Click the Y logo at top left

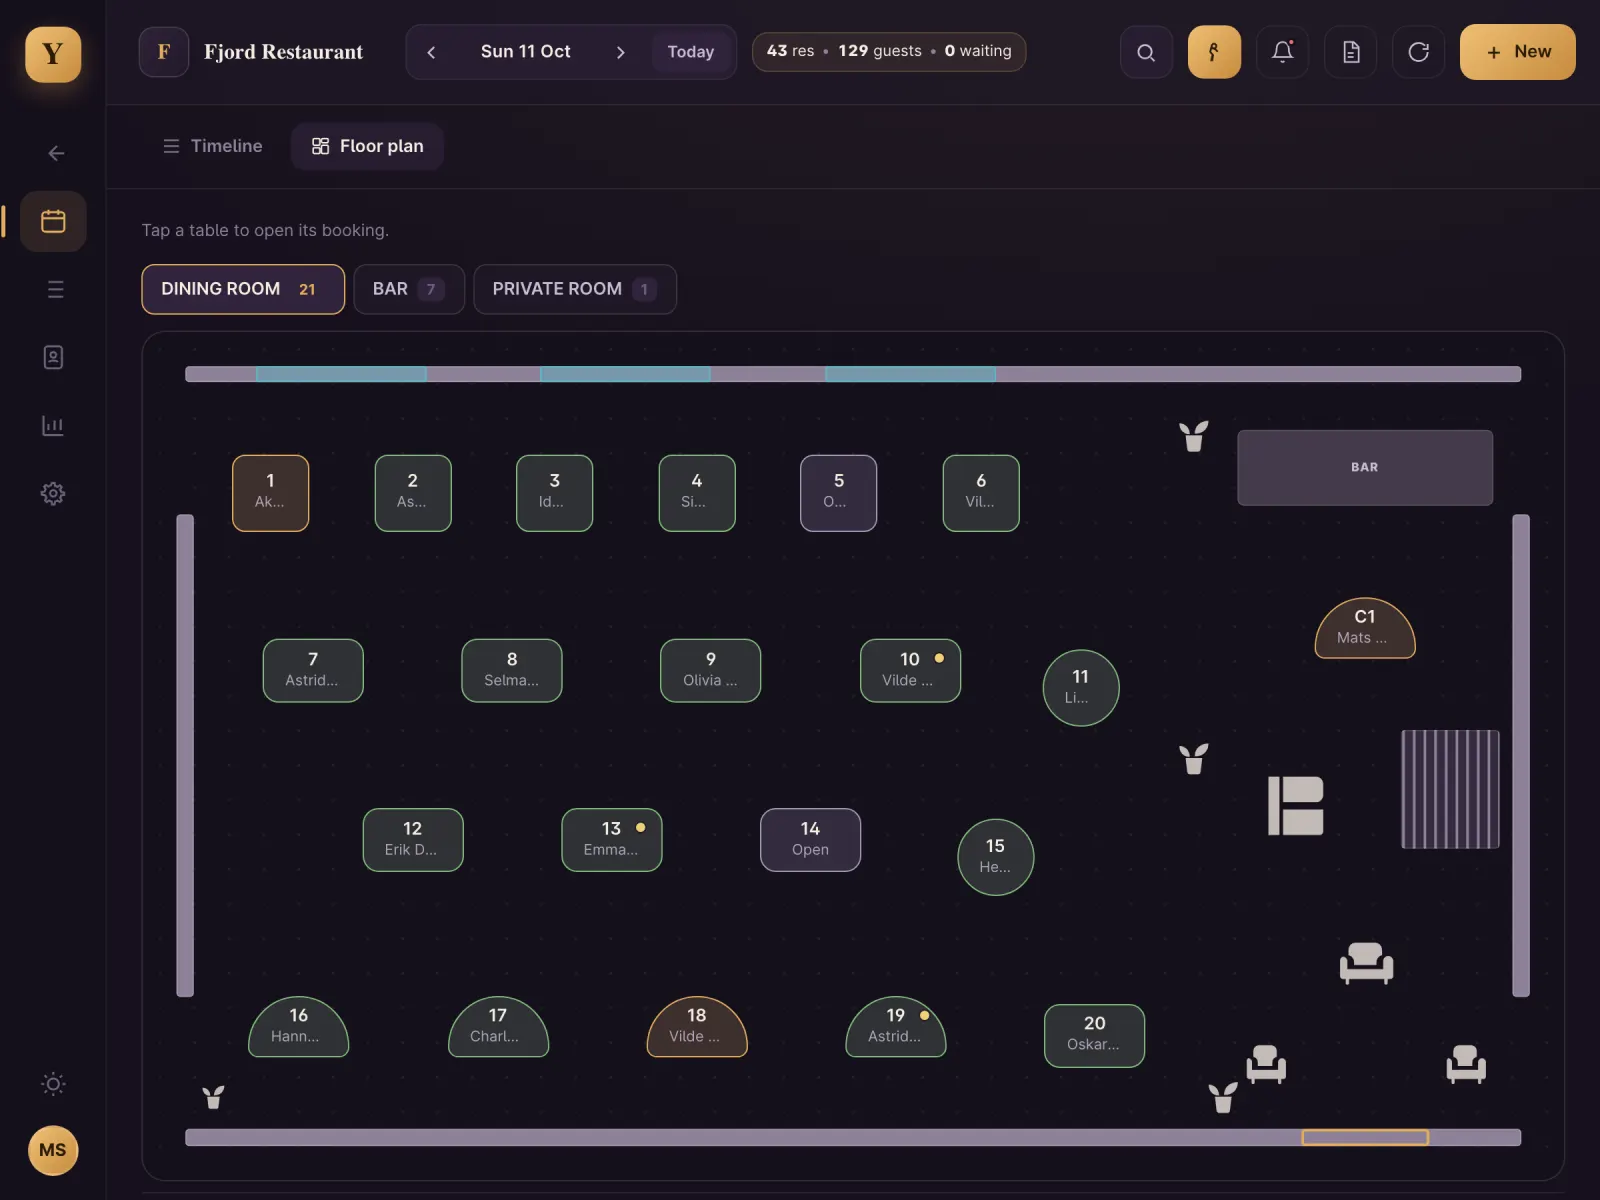[x=53, y=53]
